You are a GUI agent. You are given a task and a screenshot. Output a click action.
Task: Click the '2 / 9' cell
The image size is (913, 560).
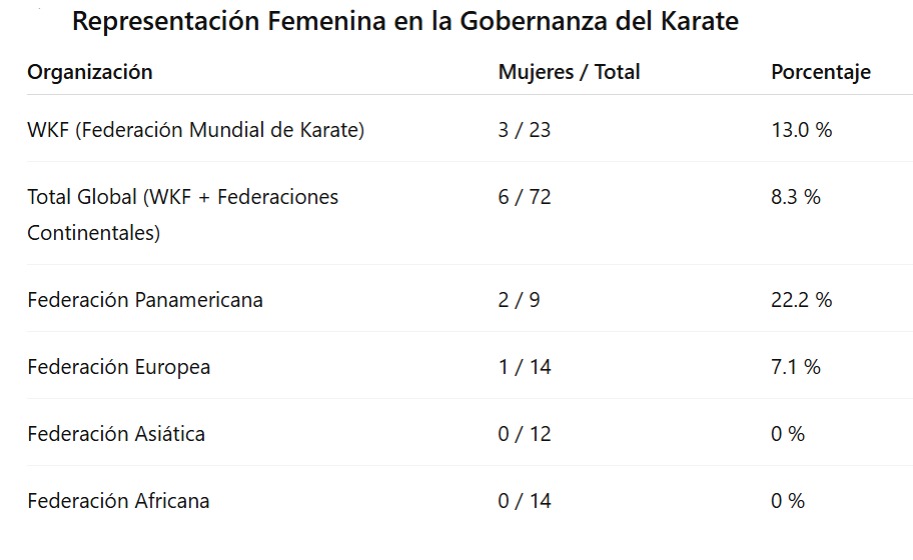tap(519, 300)
